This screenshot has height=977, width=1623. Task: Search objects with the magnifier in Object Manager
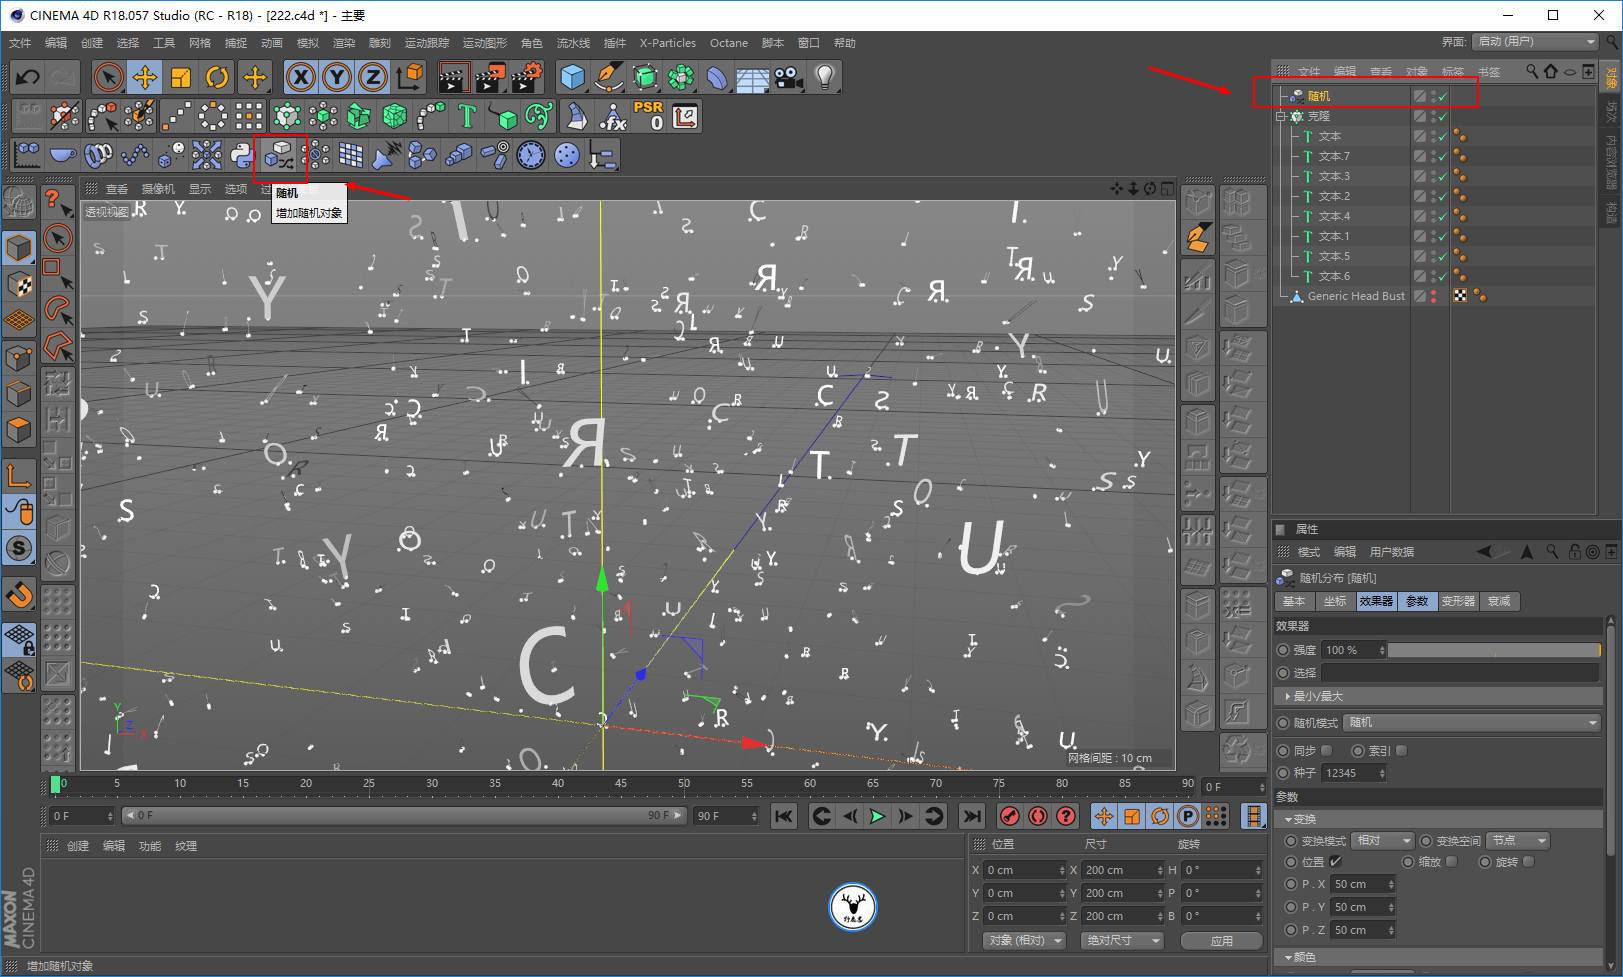(x=1532, y=71)
